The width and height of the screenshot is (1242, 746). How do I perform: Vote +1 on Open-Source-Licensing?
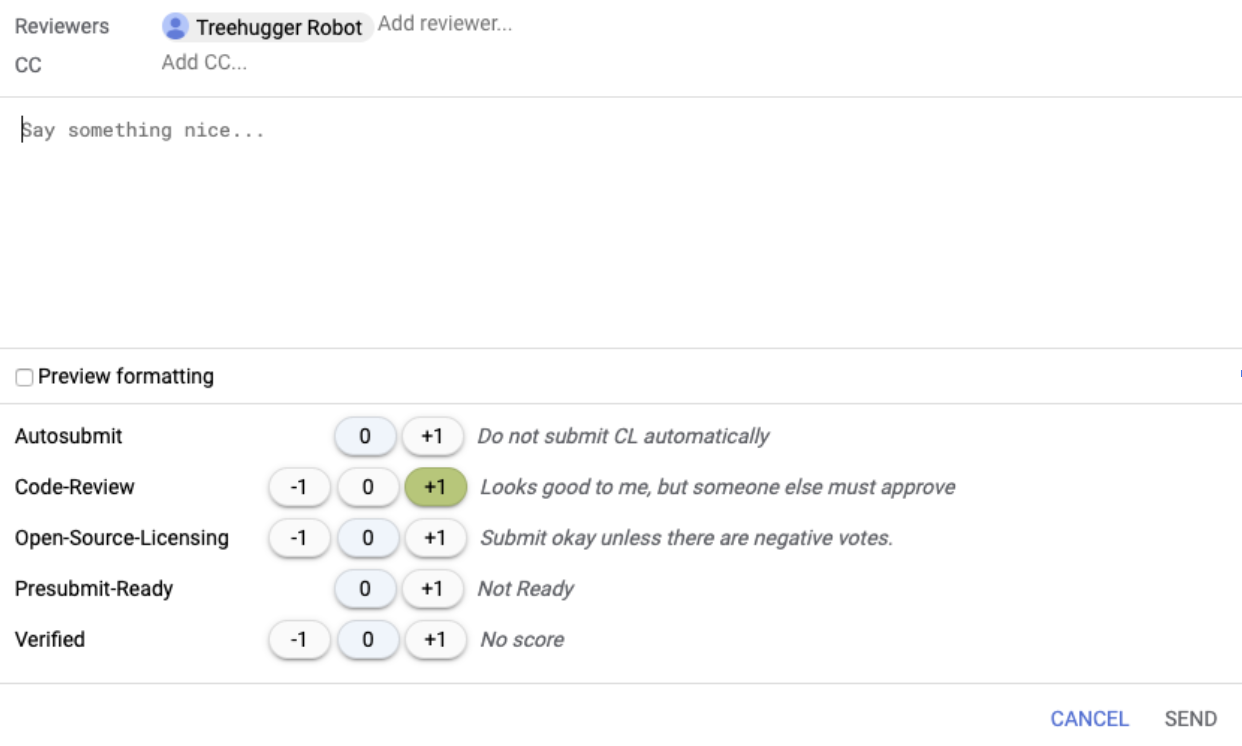(436, 538)
